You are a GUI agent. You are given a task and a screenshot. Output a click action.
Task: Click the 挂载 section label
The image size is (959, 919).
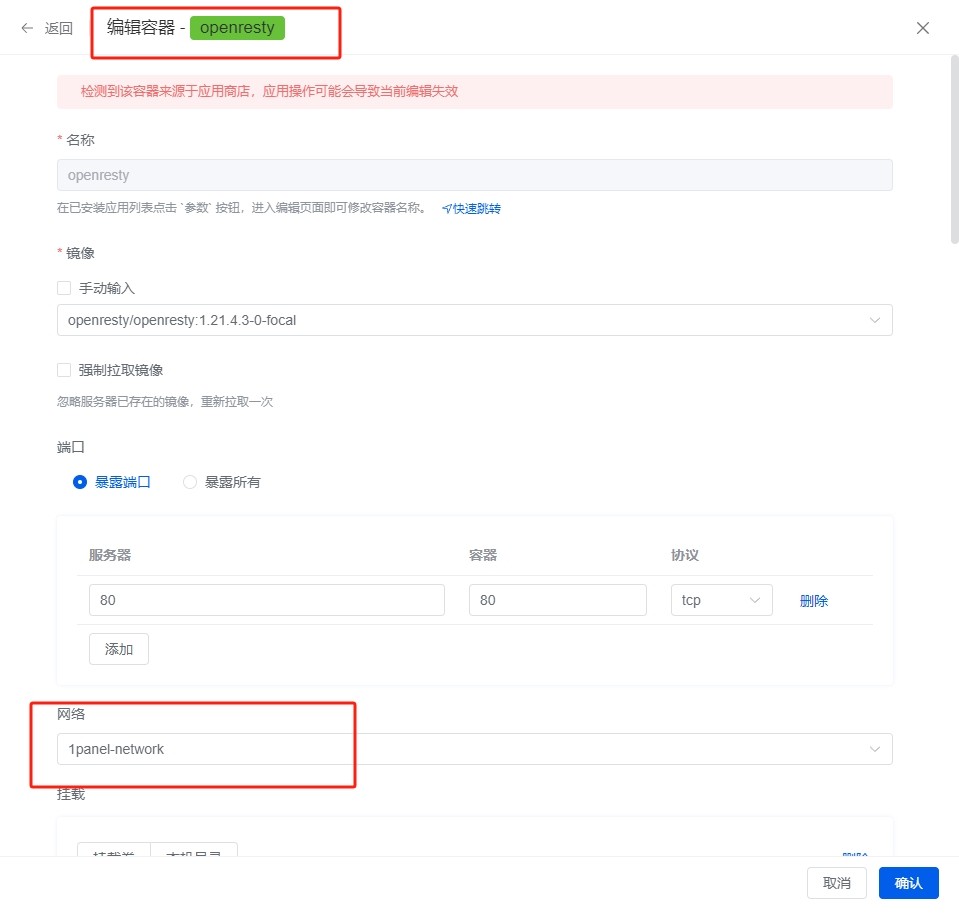click(71, 794)
